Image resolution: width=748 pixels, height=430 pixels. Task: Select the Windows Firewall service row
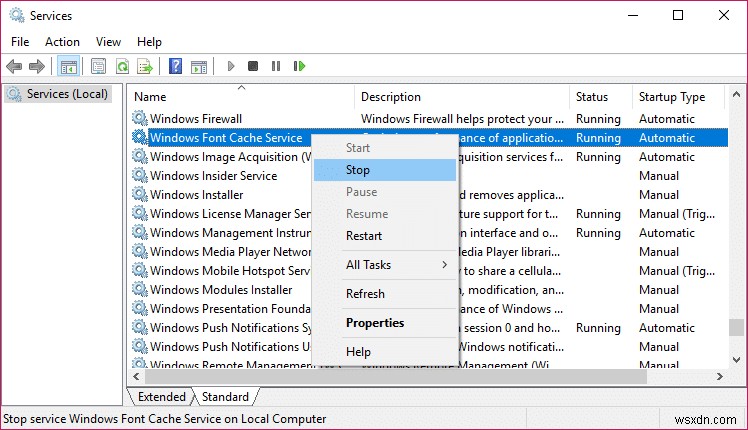point(428,118)
